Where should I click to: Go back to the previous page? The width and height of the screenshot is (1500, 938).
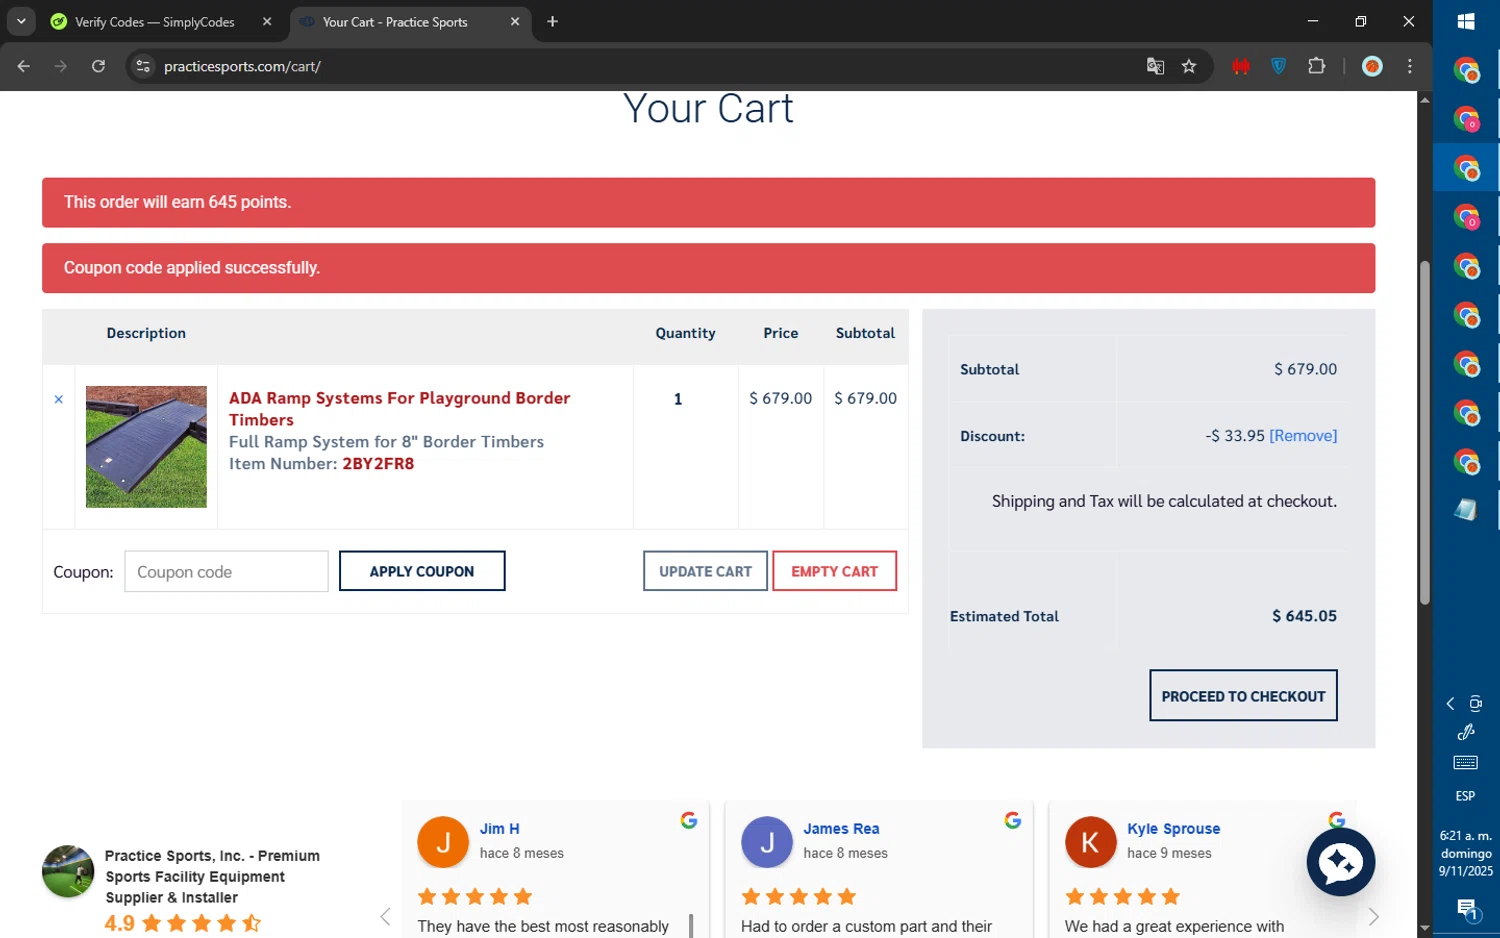pyautogui.click(x=24, y=66)
